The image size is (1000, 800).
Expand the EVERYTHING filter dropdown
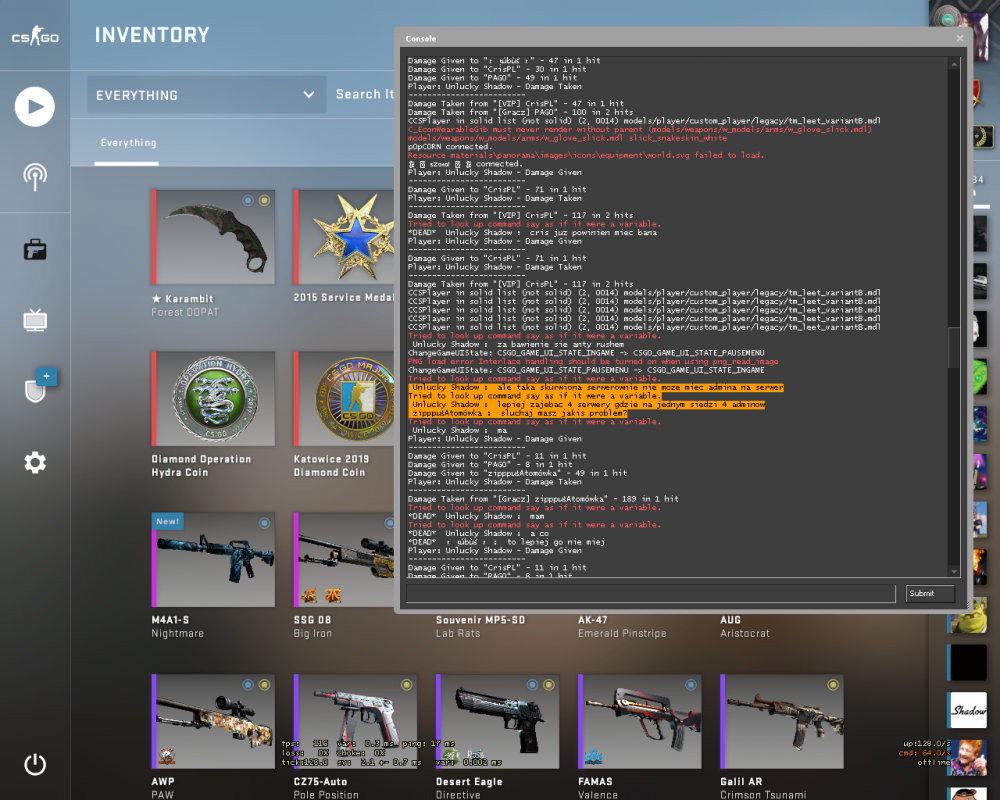click(x=207, y=95)
